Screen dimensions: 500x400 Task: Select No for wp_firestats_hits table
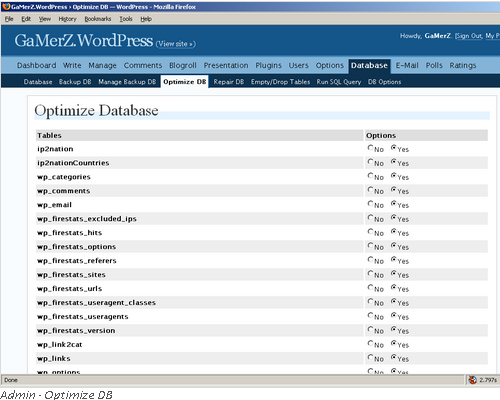(x=370, y=231)
